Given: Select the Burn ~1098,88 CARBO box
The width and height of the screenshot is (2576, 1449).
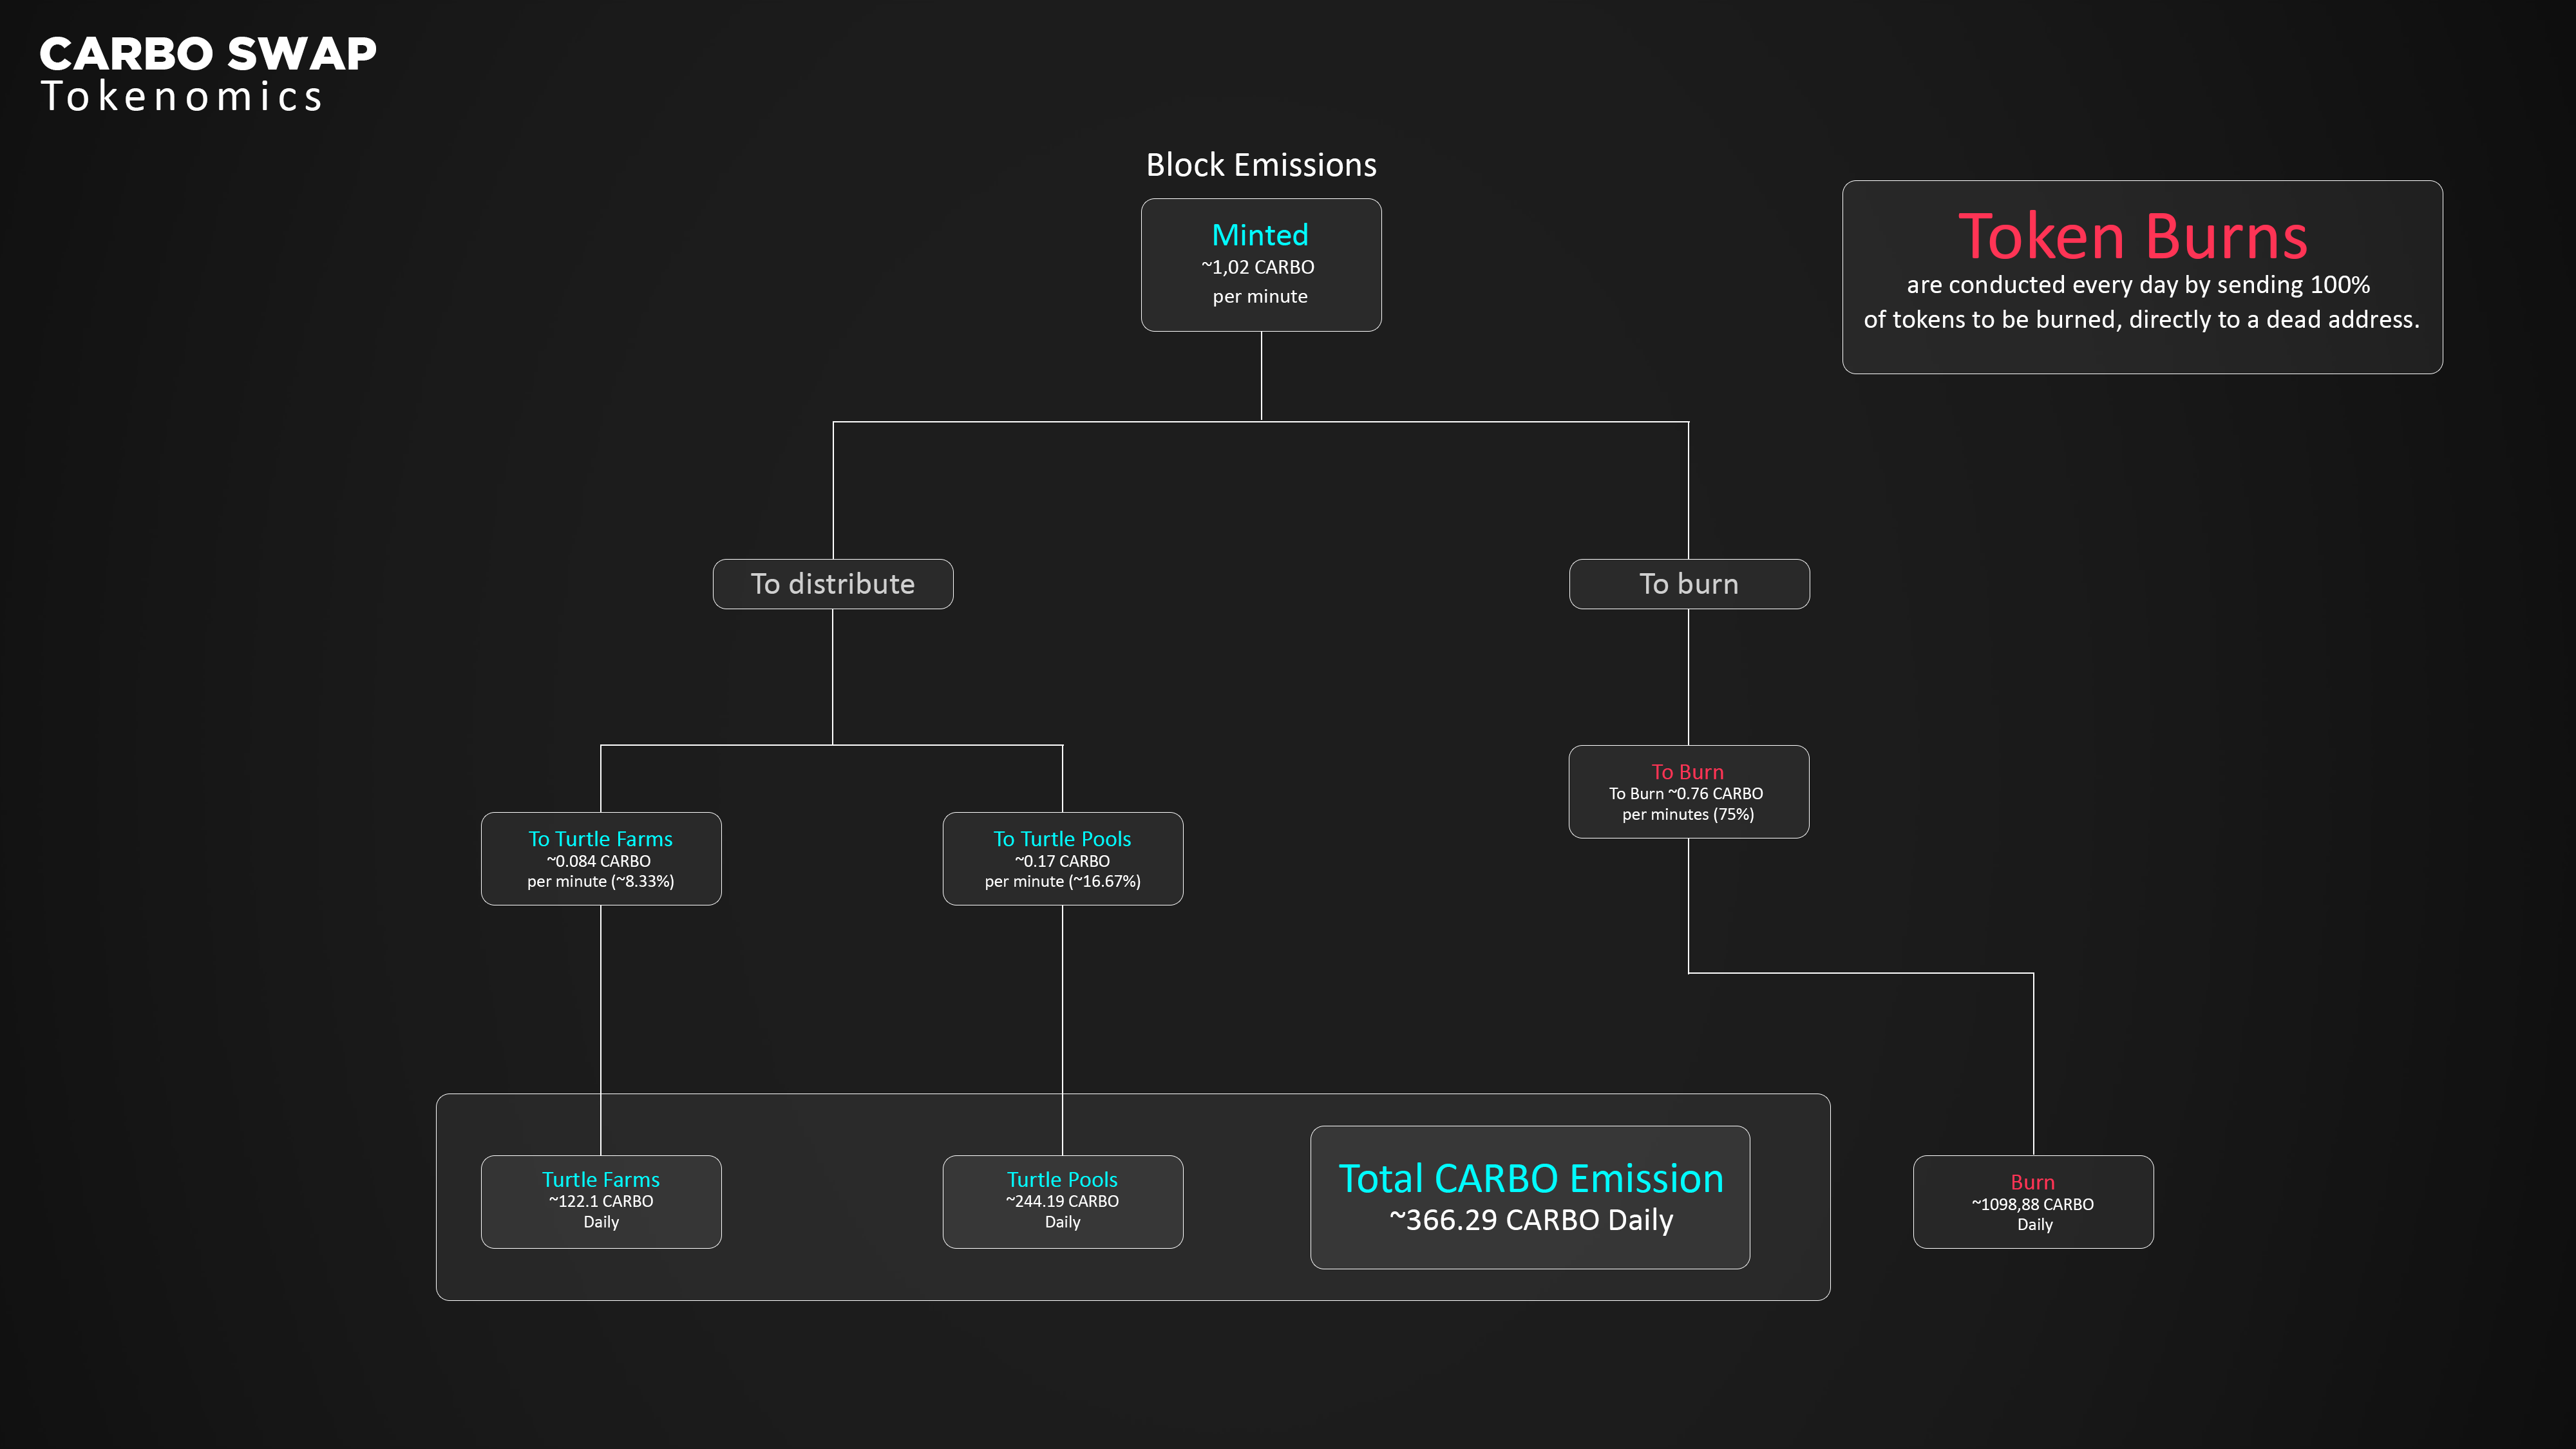Looking at the screenshot, I should (x=2032, y=1202).
